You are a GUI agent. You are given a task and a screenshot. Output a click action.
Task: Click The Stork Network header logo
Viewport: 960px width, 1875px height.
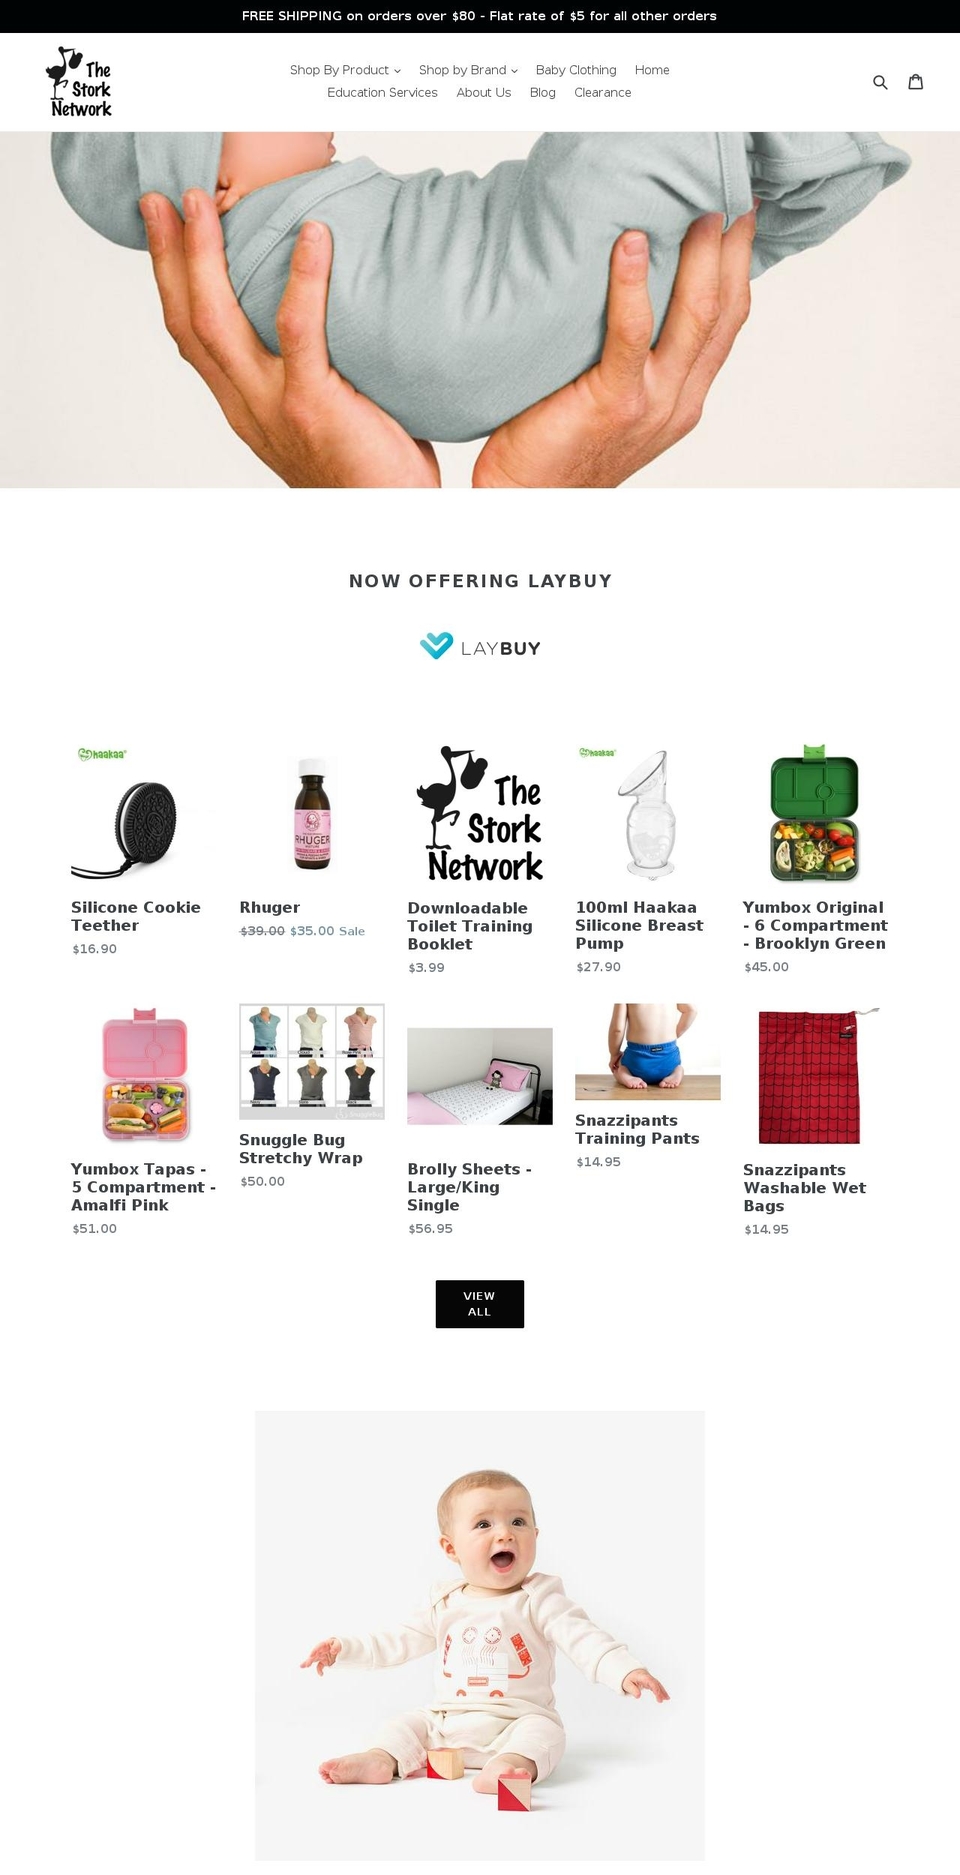click(x=79, y=82)
